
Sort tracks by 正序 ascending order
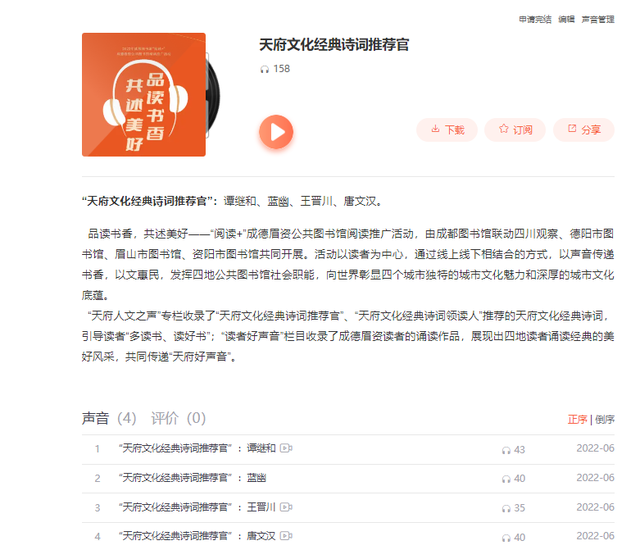pos(577,419)
